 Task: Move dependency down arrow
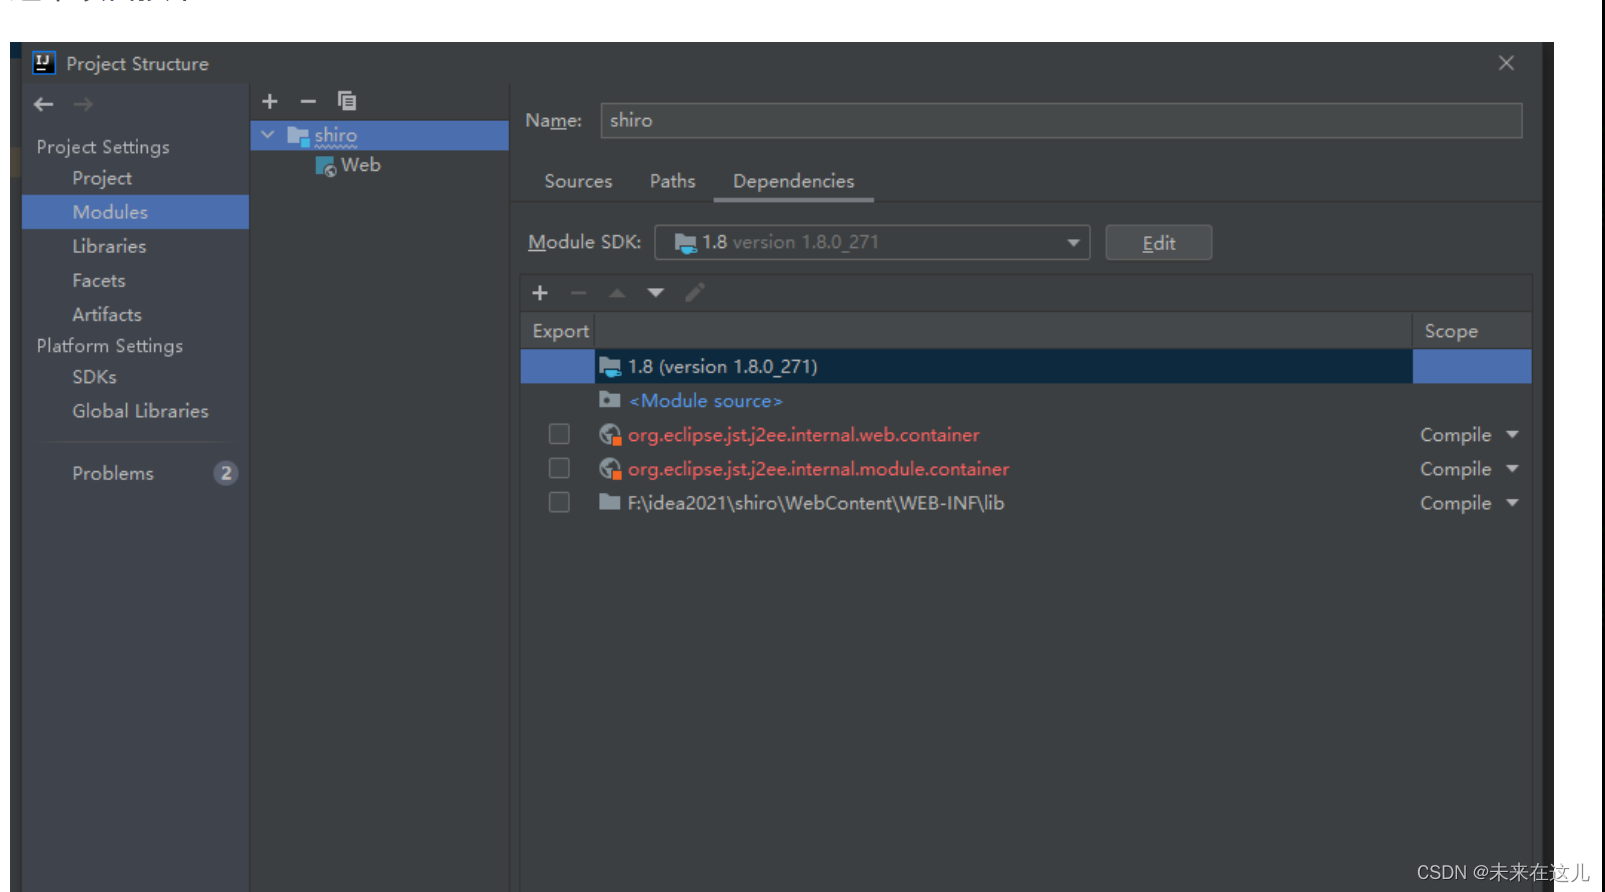[655, 293]
